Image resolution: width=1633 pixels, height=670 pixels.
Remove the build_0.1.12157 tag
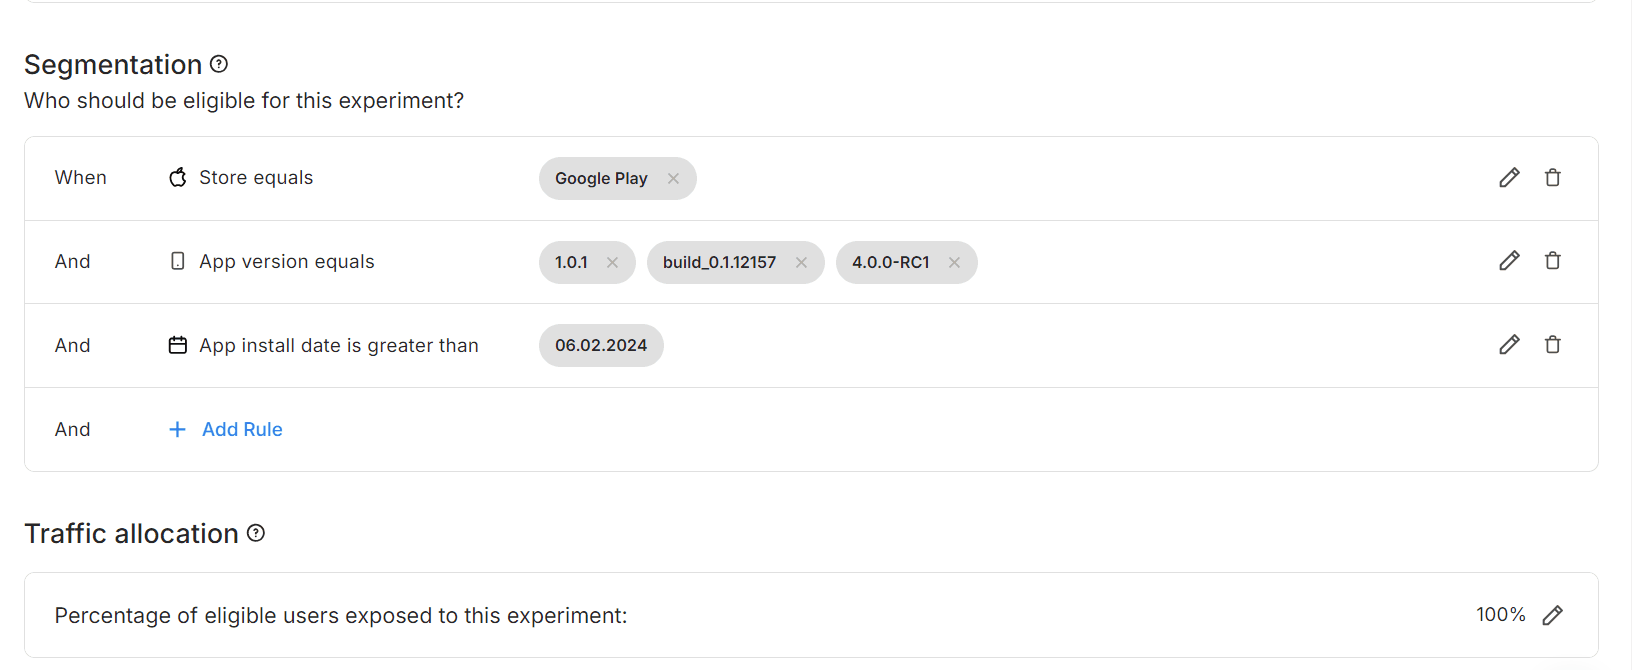(801, 262)
